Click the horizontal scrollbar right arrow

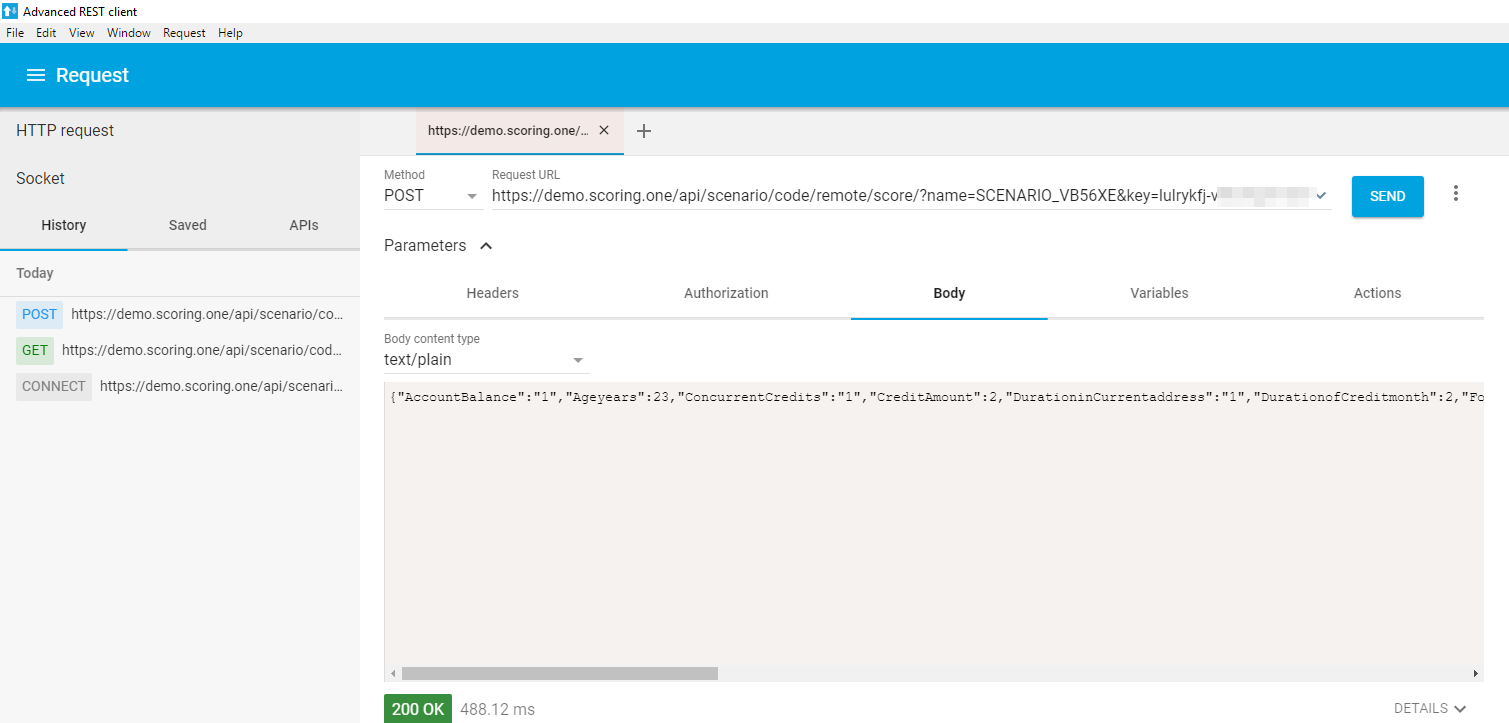click(x=1475, y=674)
